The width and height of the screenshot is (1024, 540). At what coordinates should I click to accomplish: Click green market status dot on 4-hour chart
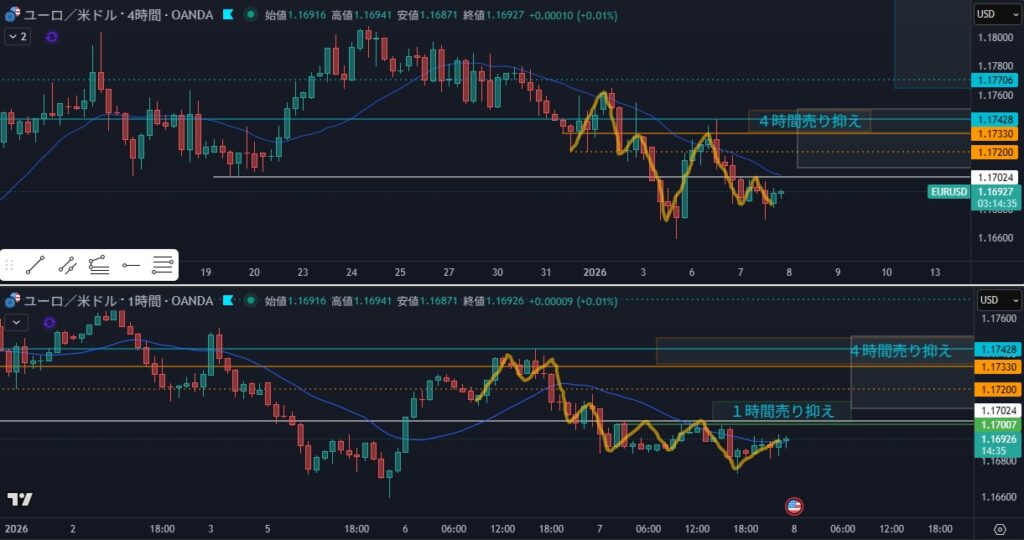249,15
